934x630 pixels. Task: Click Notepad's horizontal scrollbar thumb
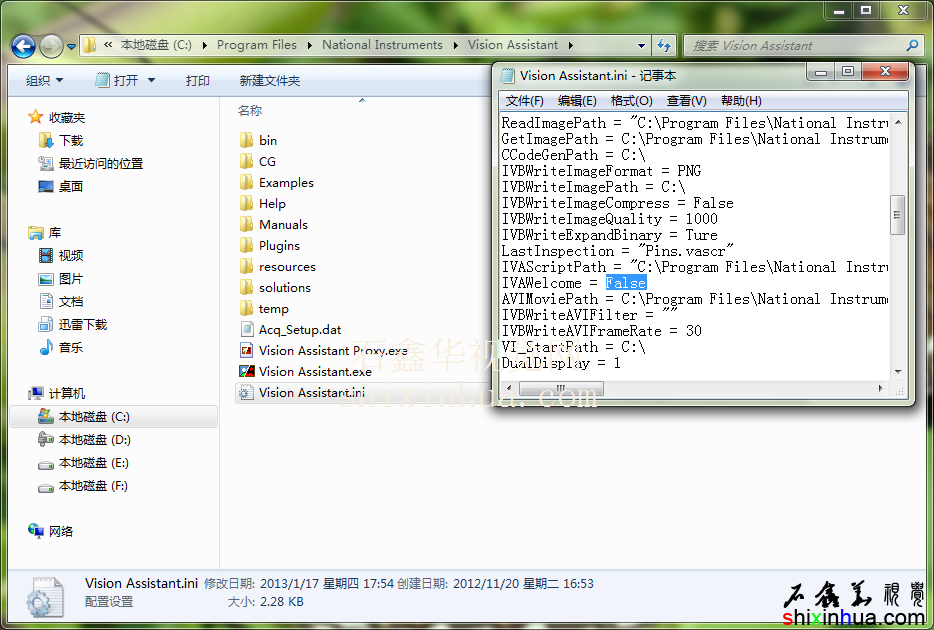coord(561,389)
